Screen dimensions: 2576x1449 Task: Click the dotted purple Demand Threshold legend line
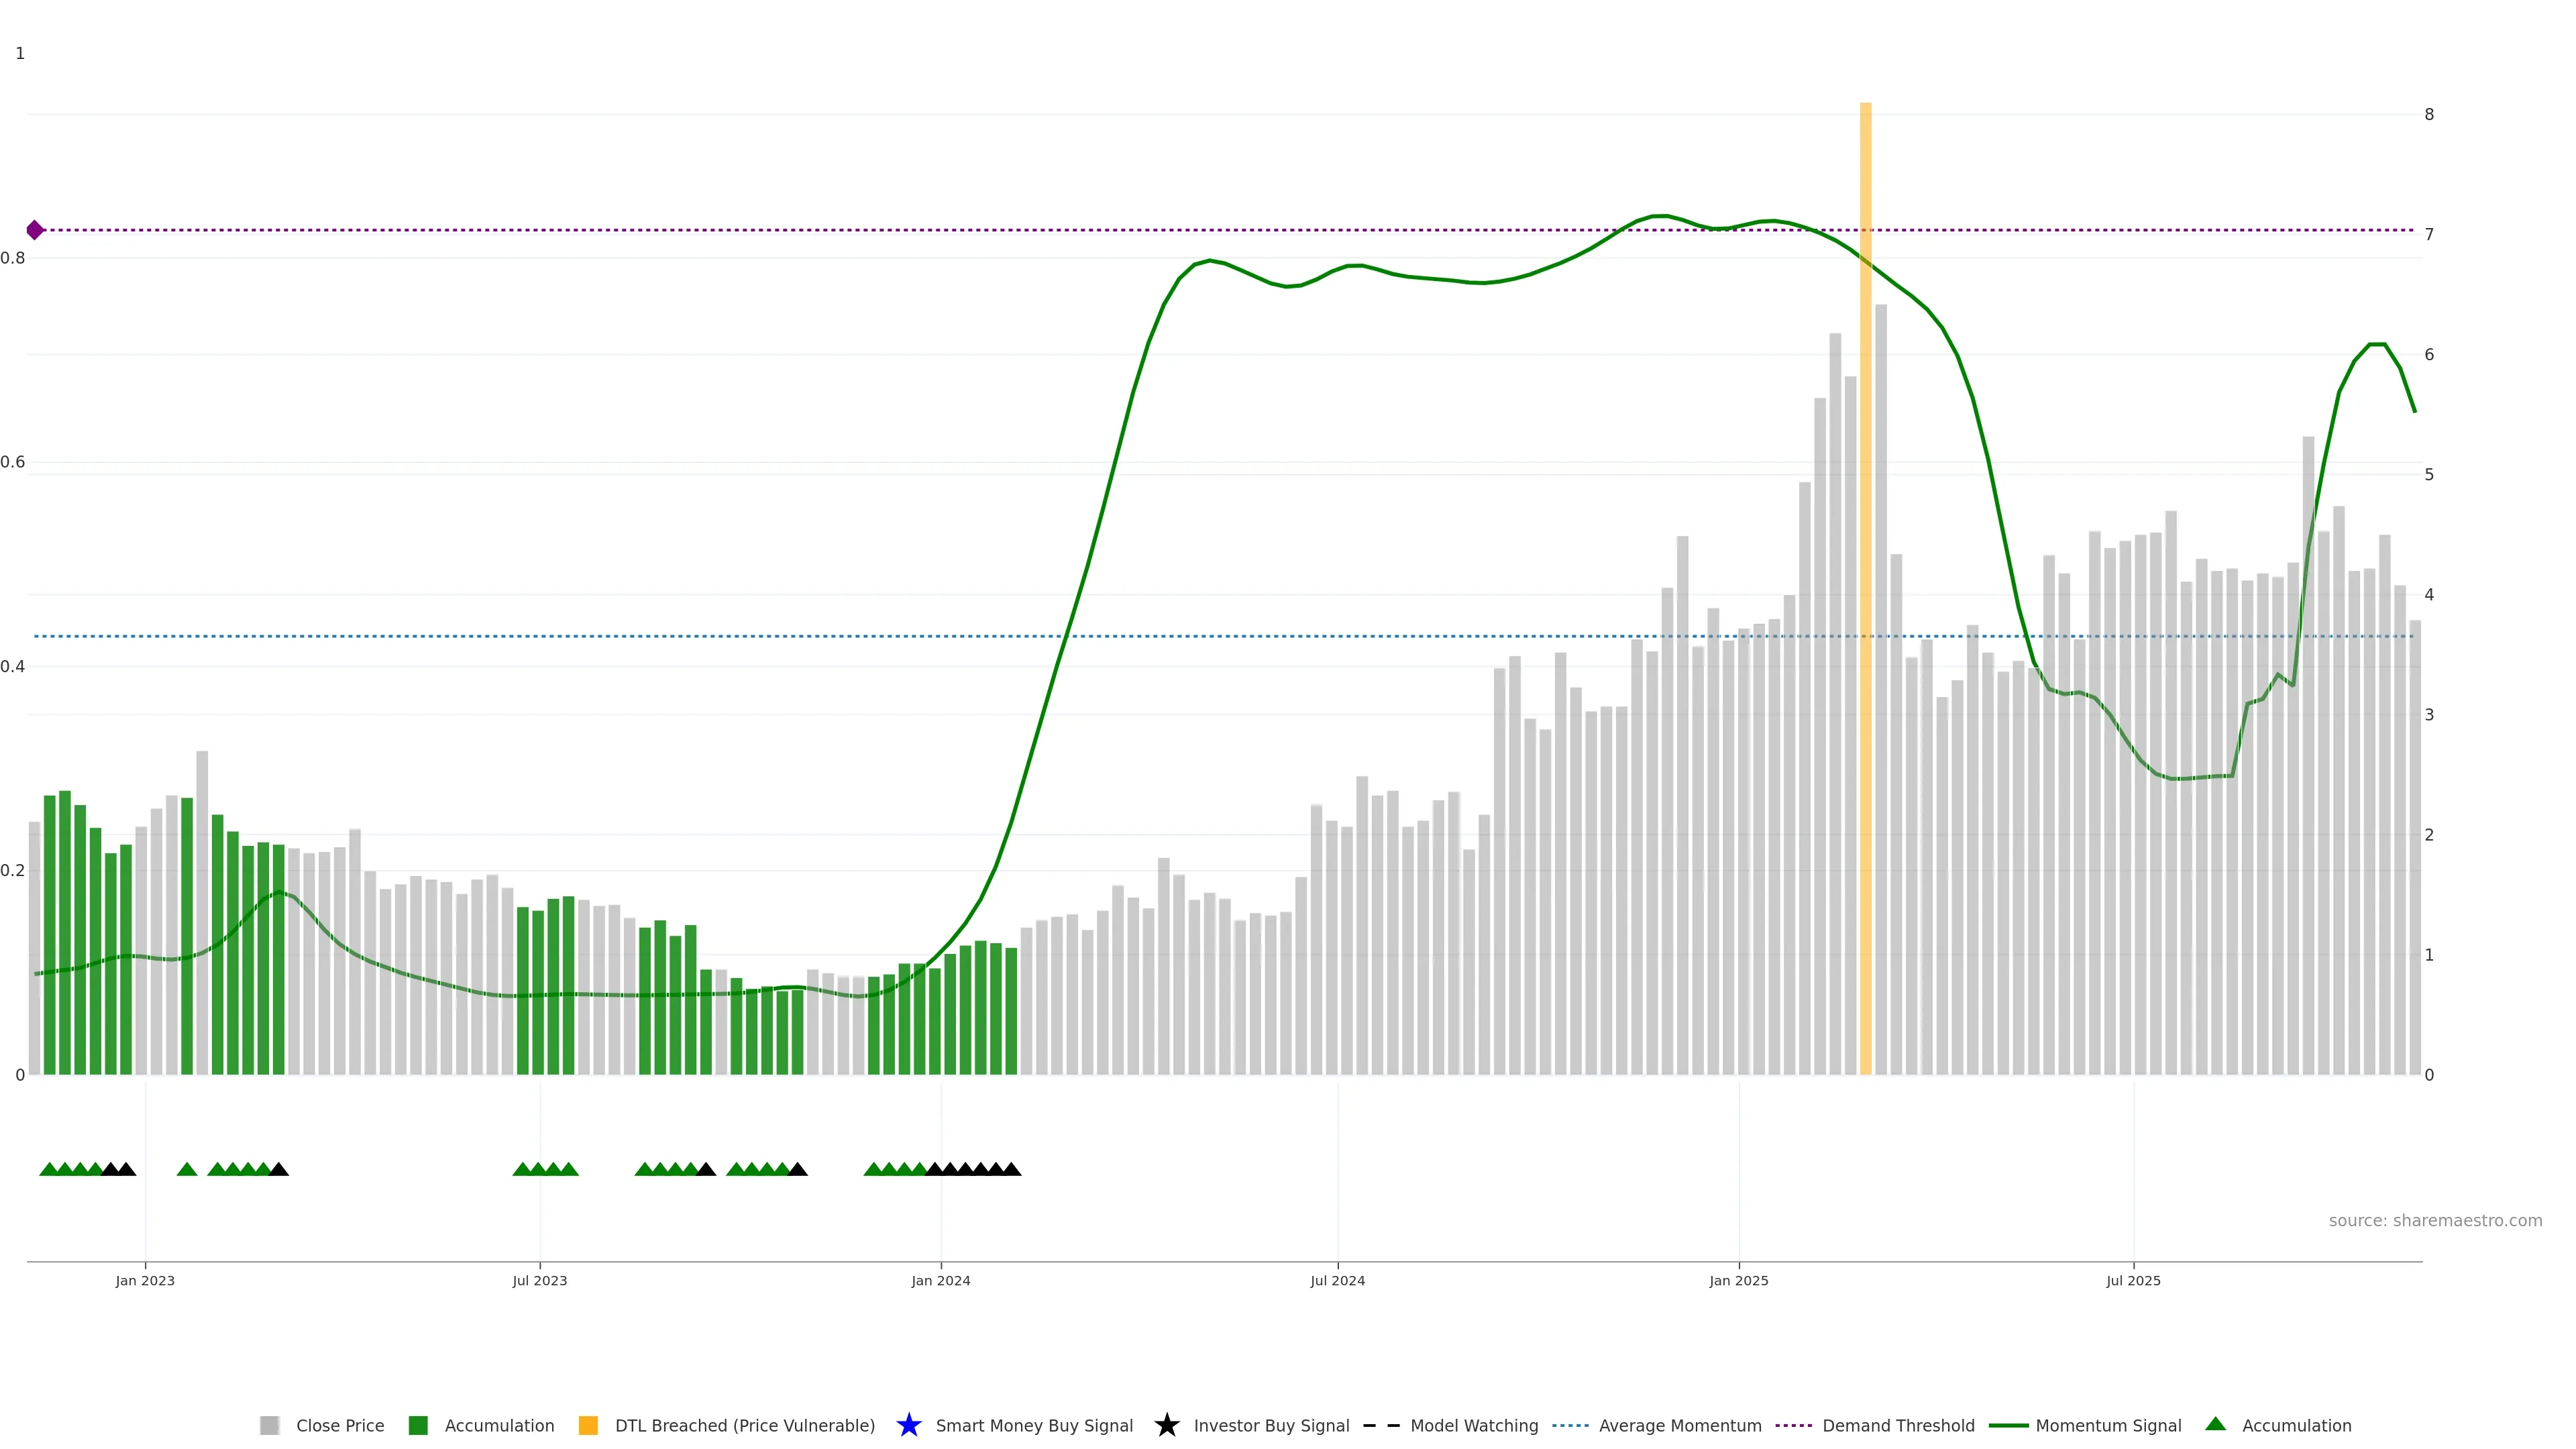[x=1793, y=1425]
